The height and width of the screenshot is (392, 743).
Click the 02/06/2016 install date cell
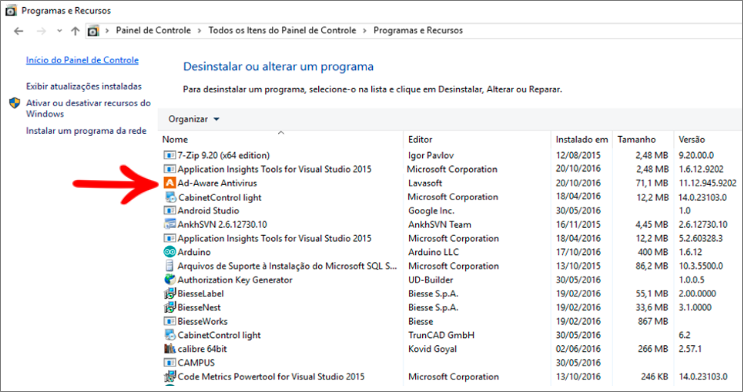click(578, 348)
